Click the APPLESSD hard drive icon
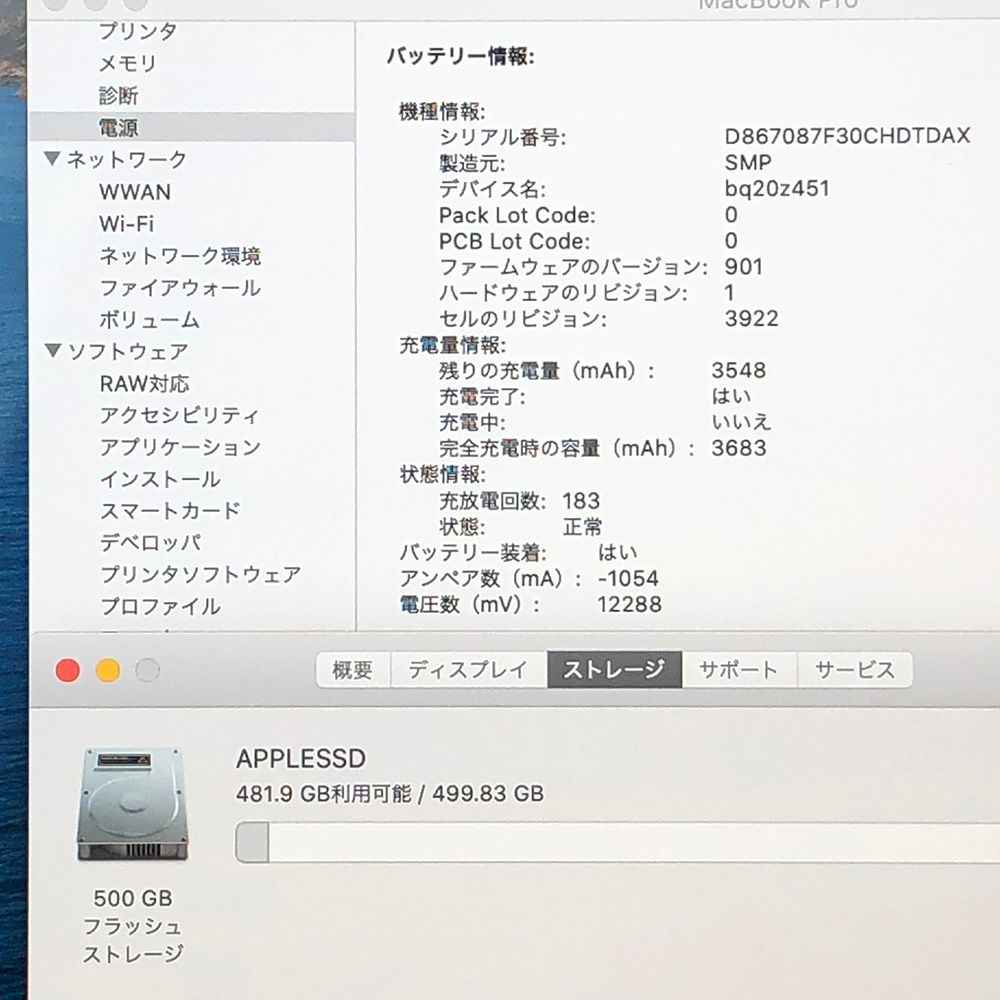Image resolution: width=1000 pixels, height=1000 pixels. click(133, 804)
